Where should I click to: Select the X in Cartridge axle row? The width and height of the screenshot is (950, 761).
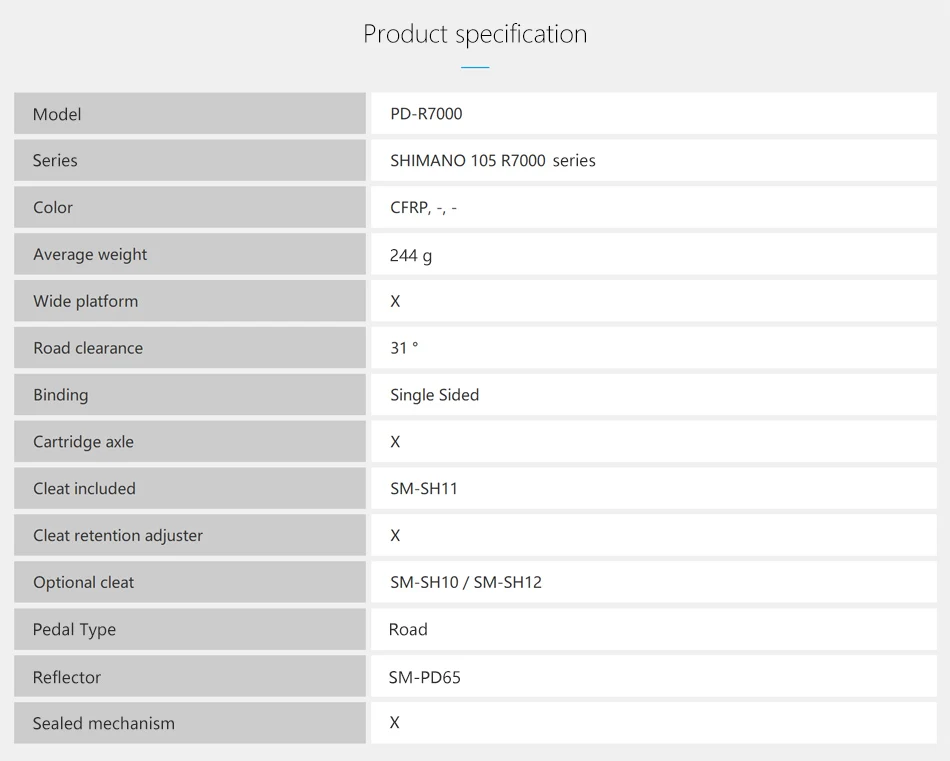(395, 442)
